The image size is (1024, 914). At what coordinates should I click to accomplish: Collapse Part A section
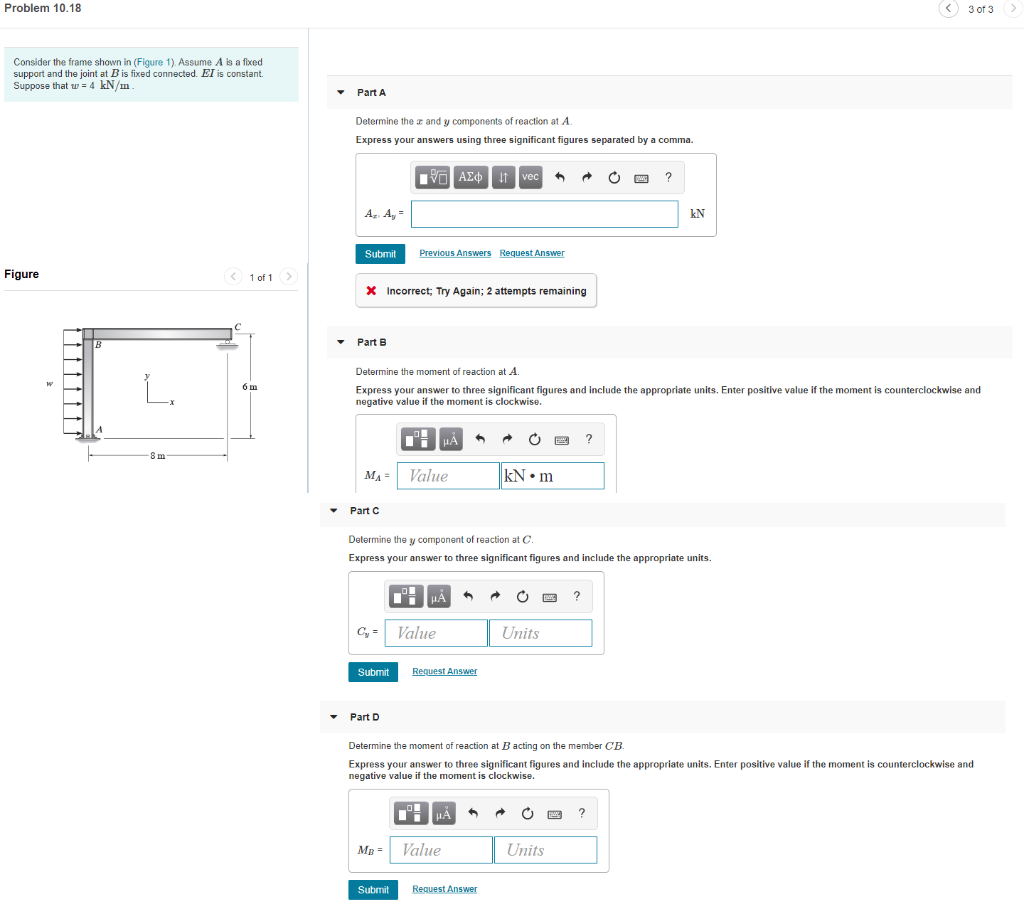(x=340, y=93)
